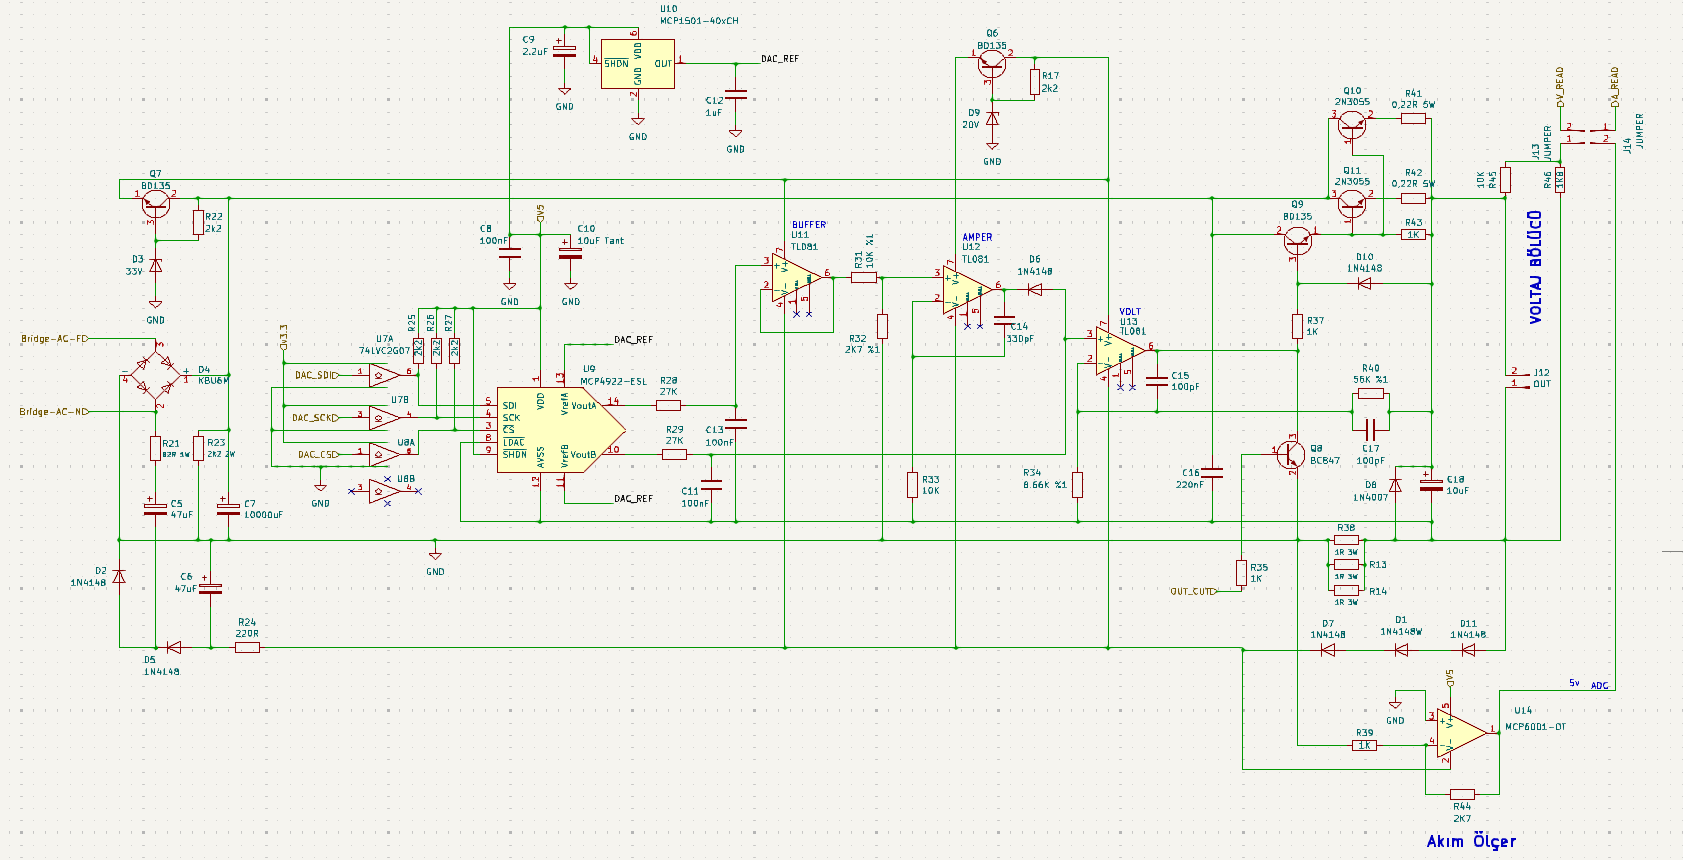Screen dimensions: 1683x860
Task: Click the D9 20V zener diode
Action: (x=992, y=119)
